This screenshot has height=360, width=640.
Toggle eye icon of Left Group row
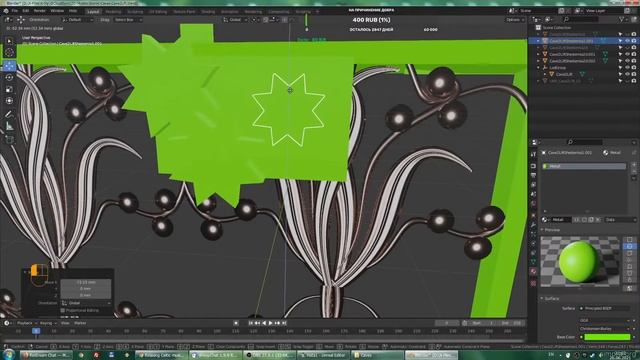[x=627, y=68]
